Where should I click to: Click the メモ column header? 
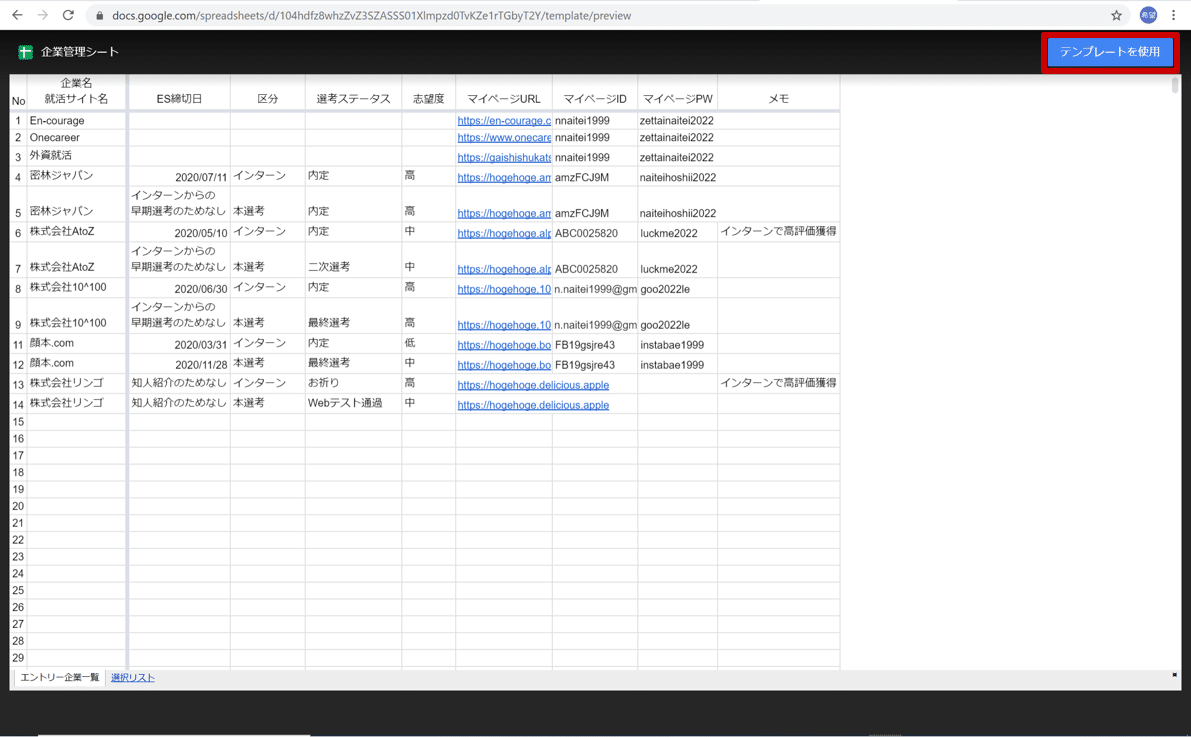(779, 99)
